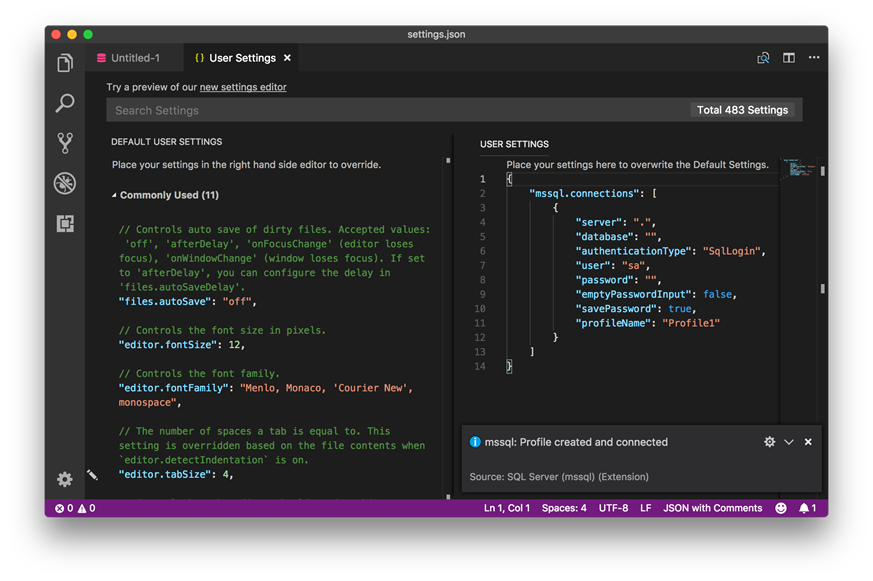Close the User Settings tab
873x581 pixels.
287,58
